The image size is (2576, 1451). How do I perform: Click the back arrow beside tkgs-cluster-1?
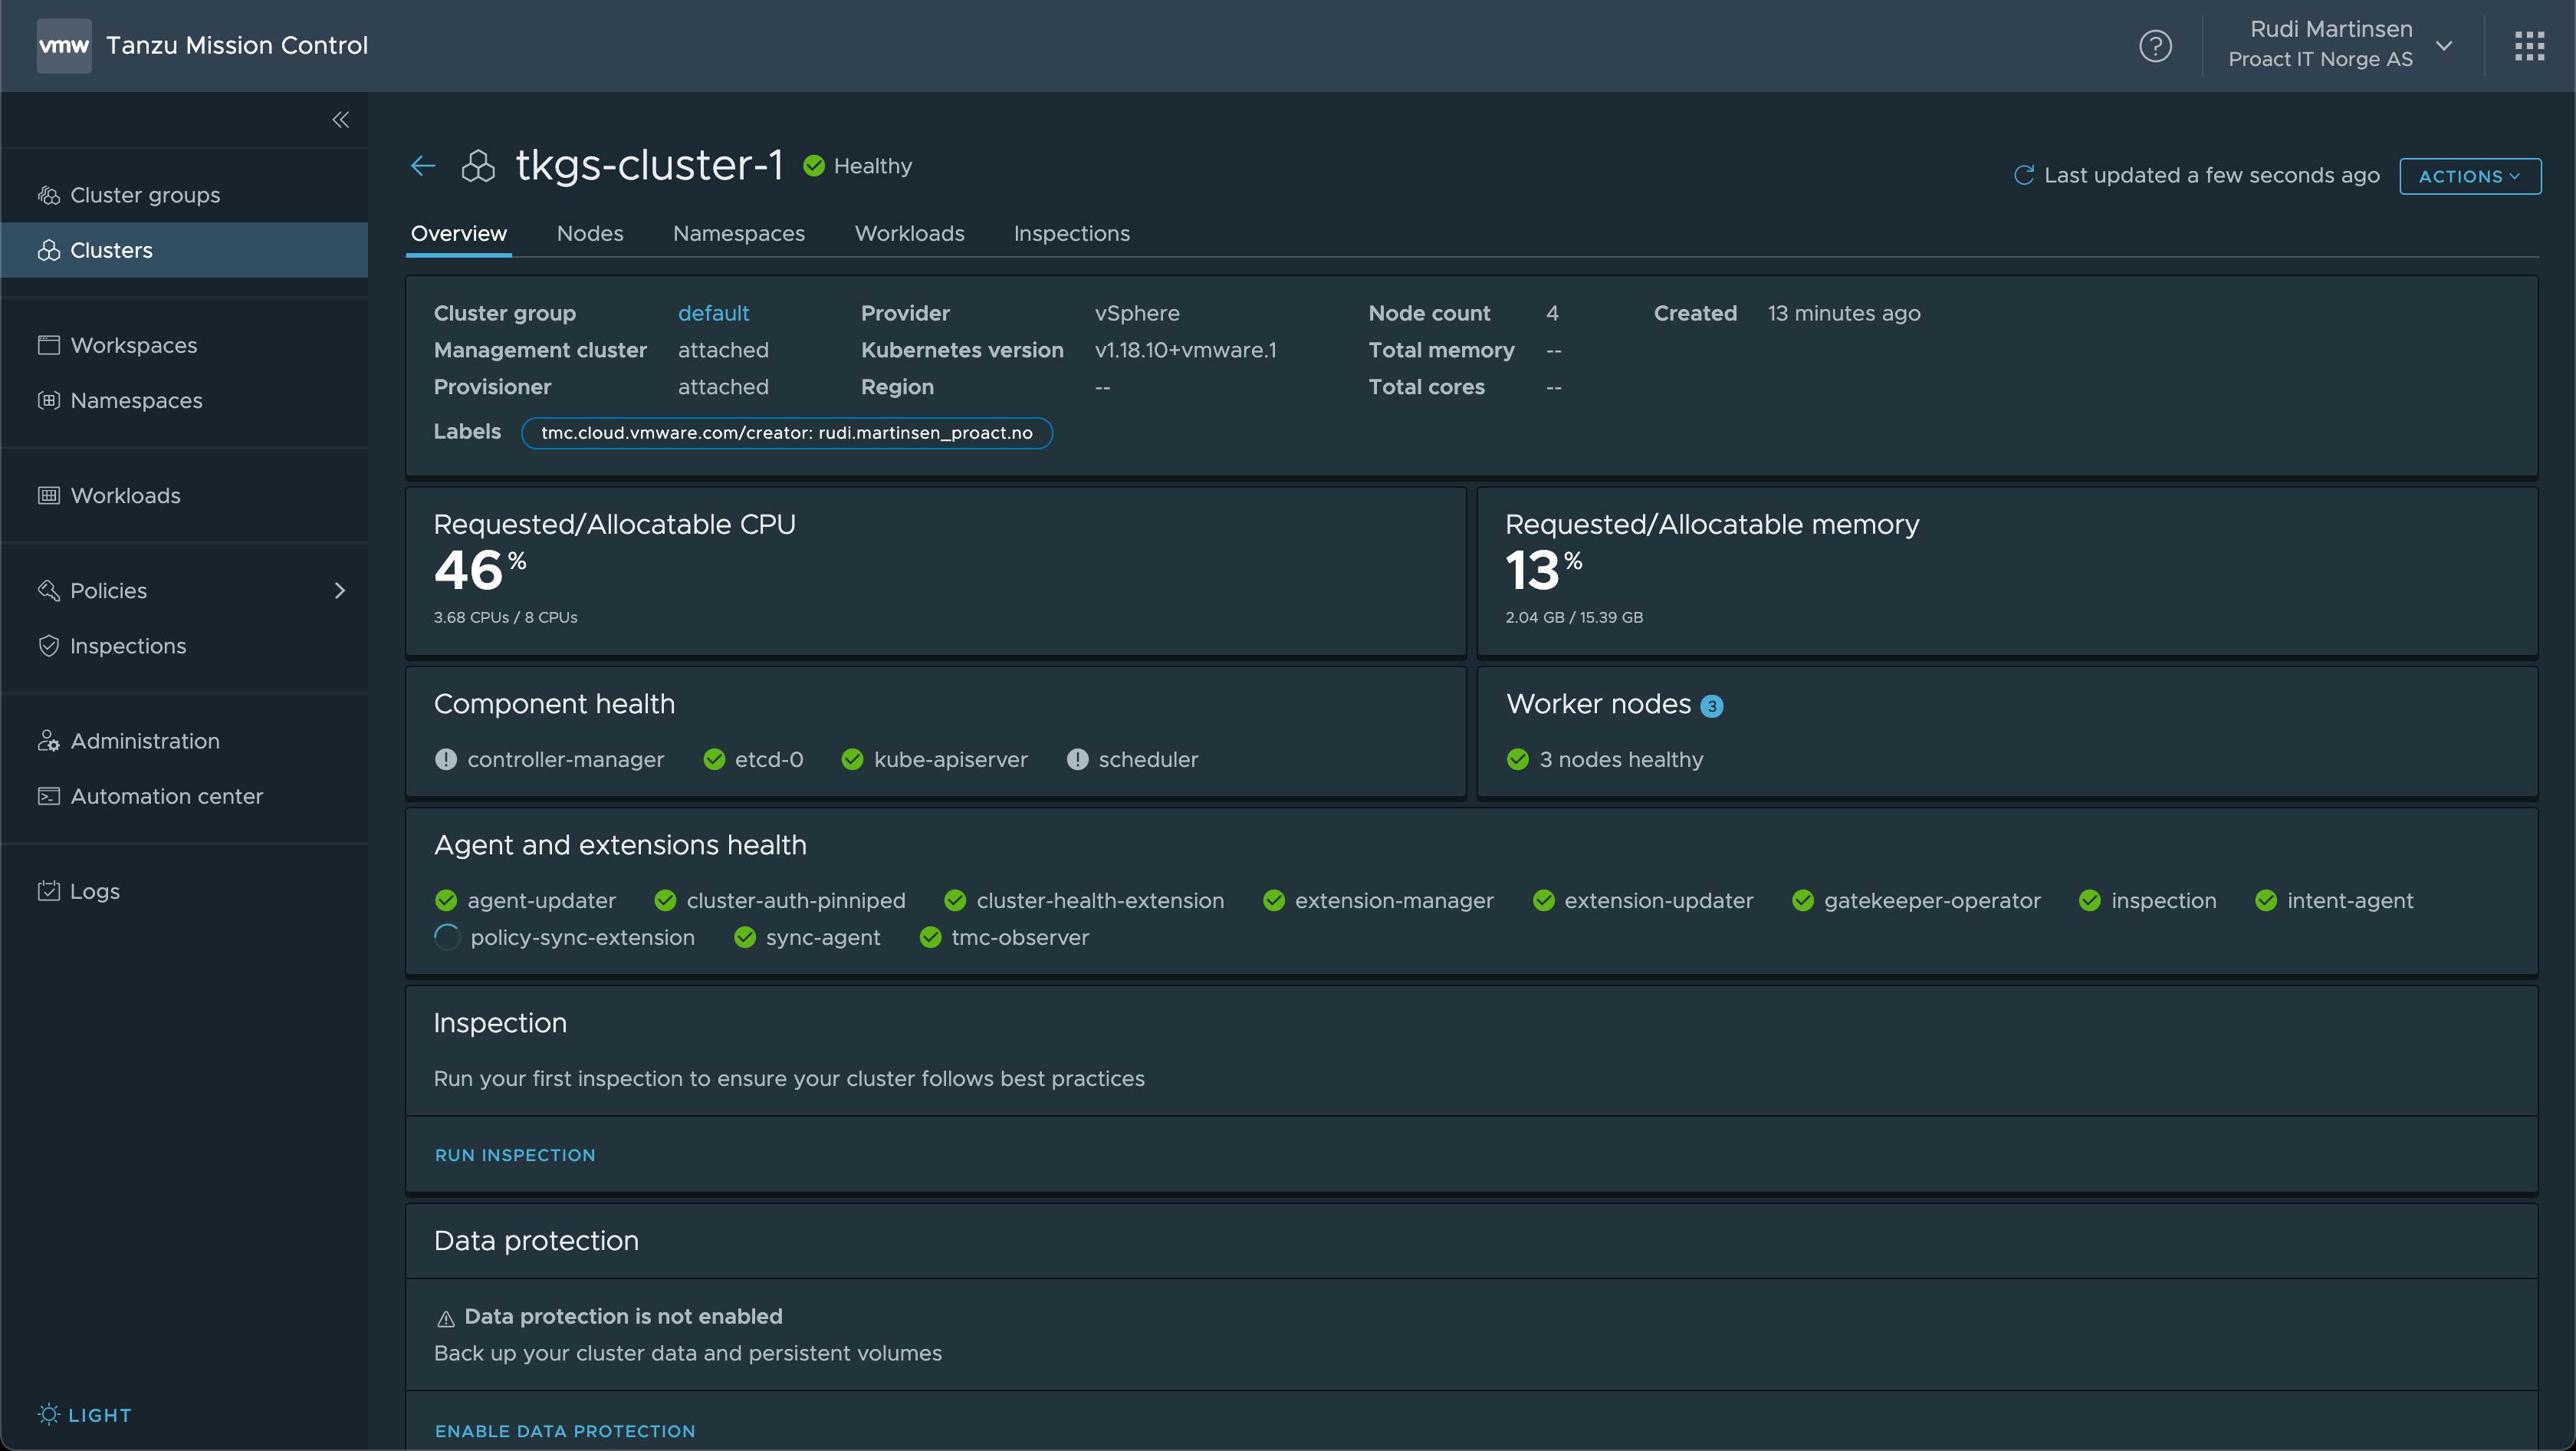point(423,166)
